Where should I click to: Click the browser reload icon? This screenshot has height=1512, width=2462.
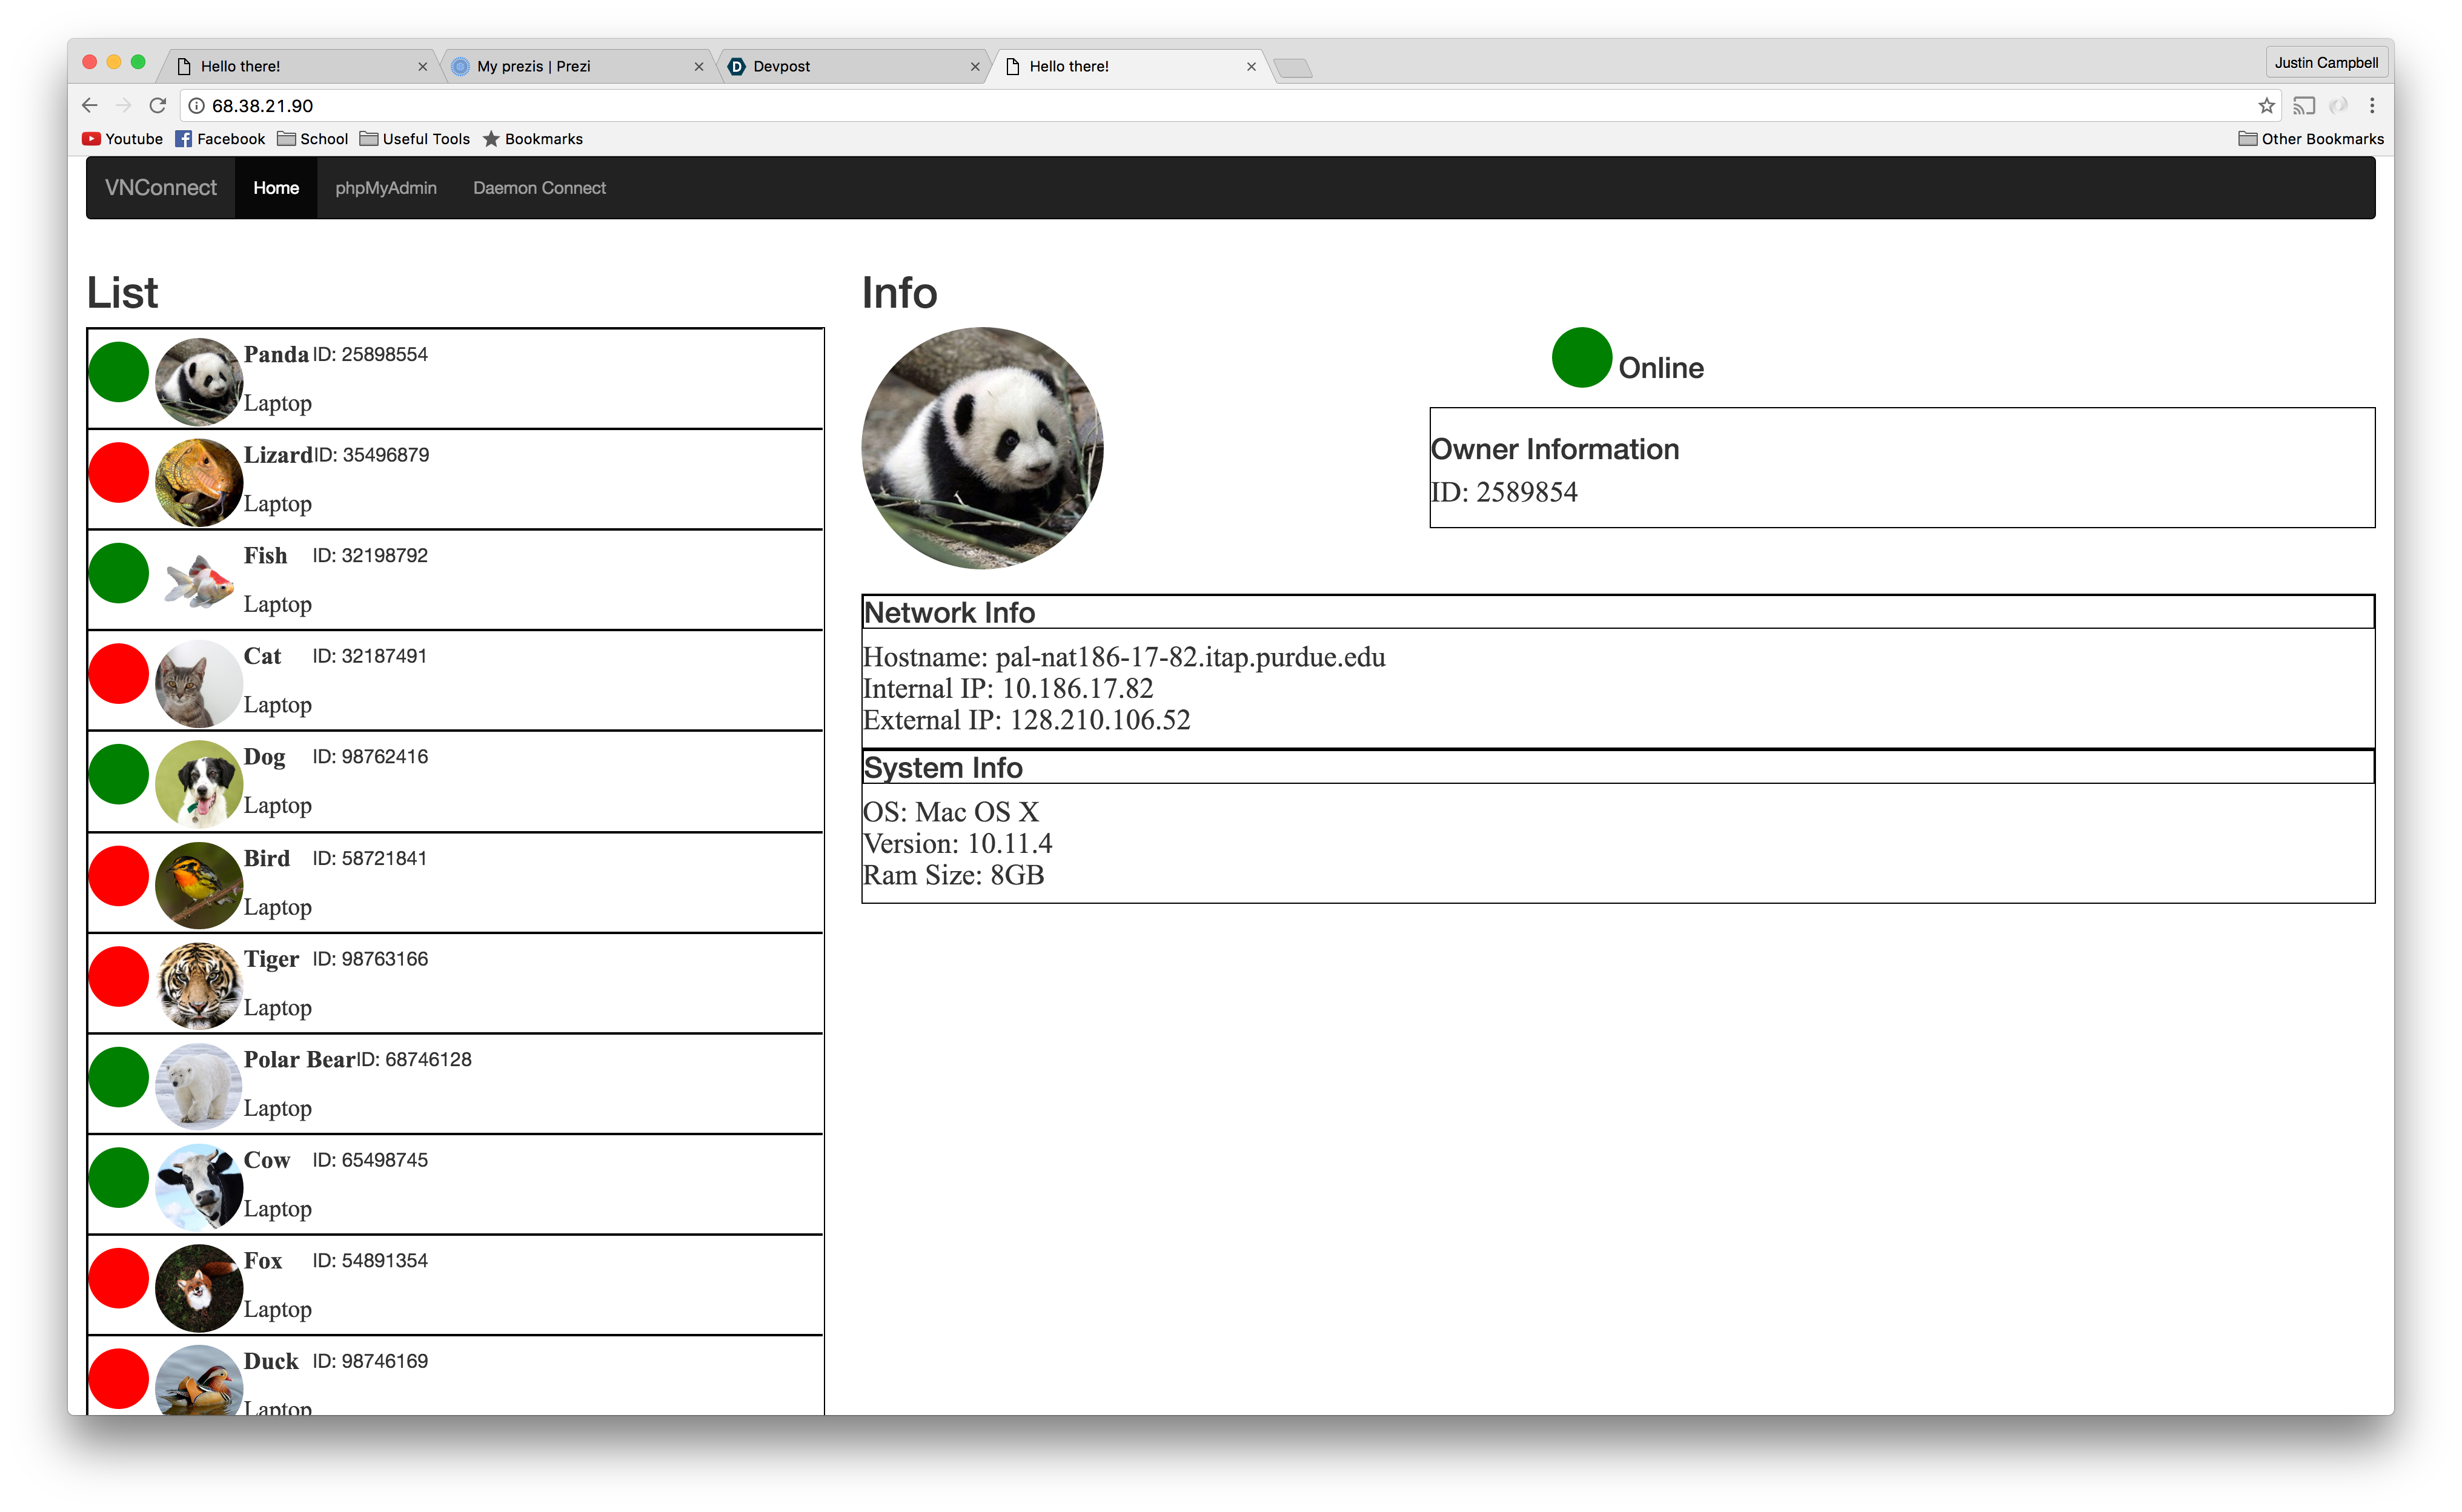point(157,105)
